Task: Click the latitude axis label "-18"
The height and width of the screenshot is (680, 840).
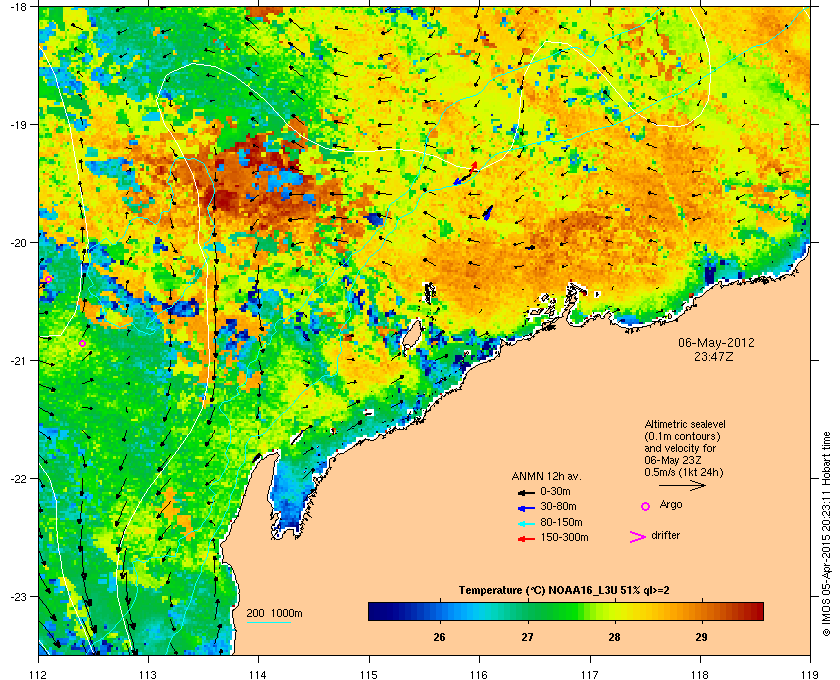Action: pyautogui.click(x=19, y=6)
